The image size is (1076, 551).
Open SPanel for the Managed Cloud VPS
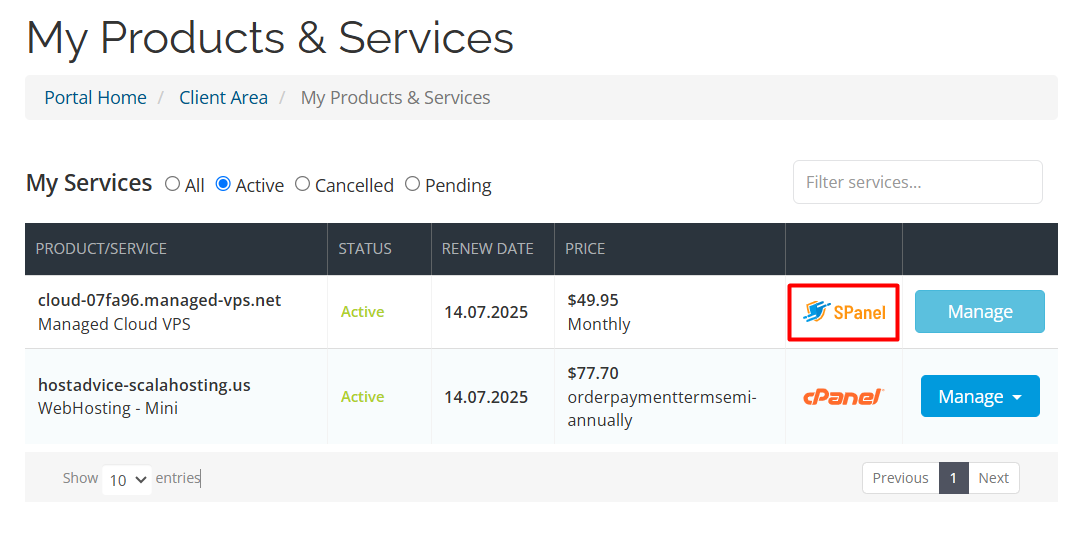click(x=843, y=312)
